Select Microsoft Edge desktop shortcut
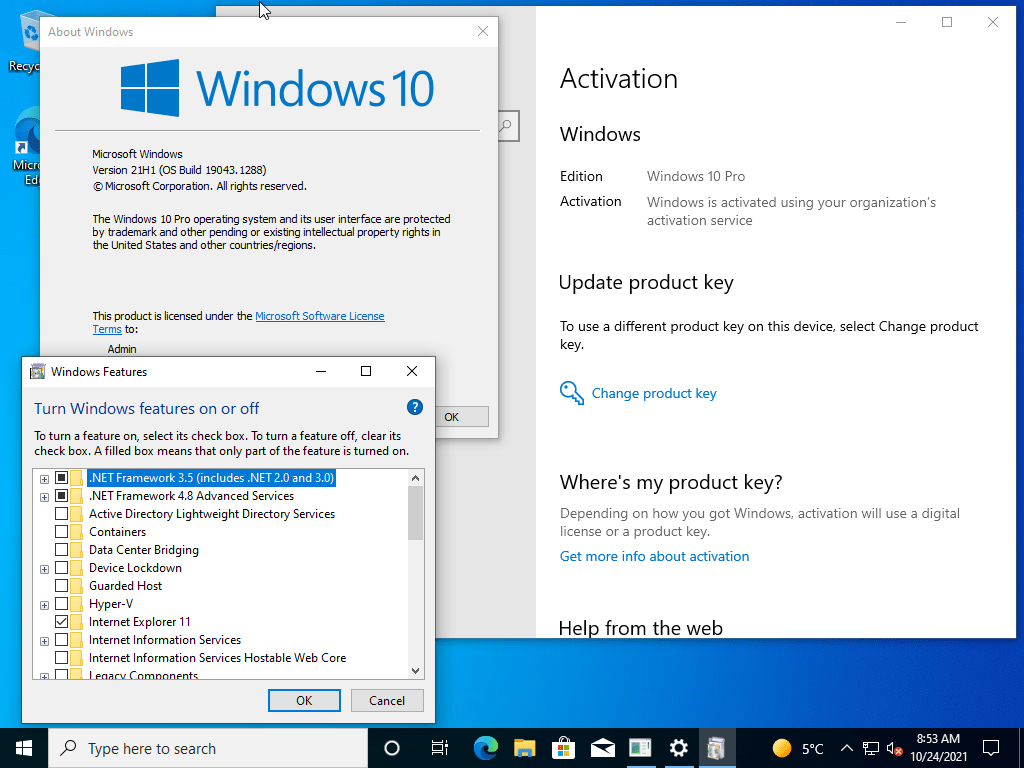 26,147
